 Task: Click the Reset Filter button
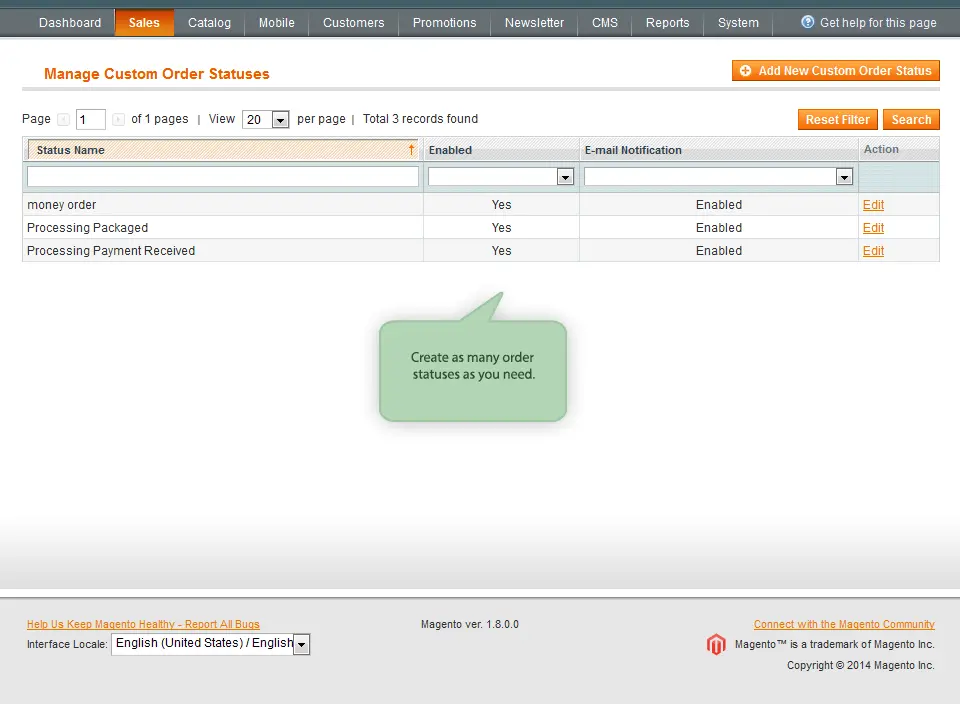pyautogui.click(x=837, y=119)
